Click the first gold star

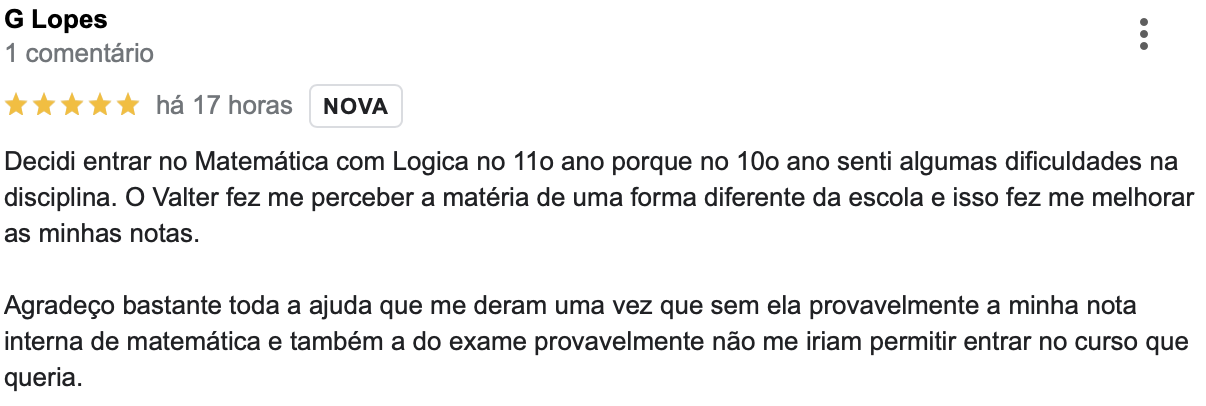click(x=17, y=105)
